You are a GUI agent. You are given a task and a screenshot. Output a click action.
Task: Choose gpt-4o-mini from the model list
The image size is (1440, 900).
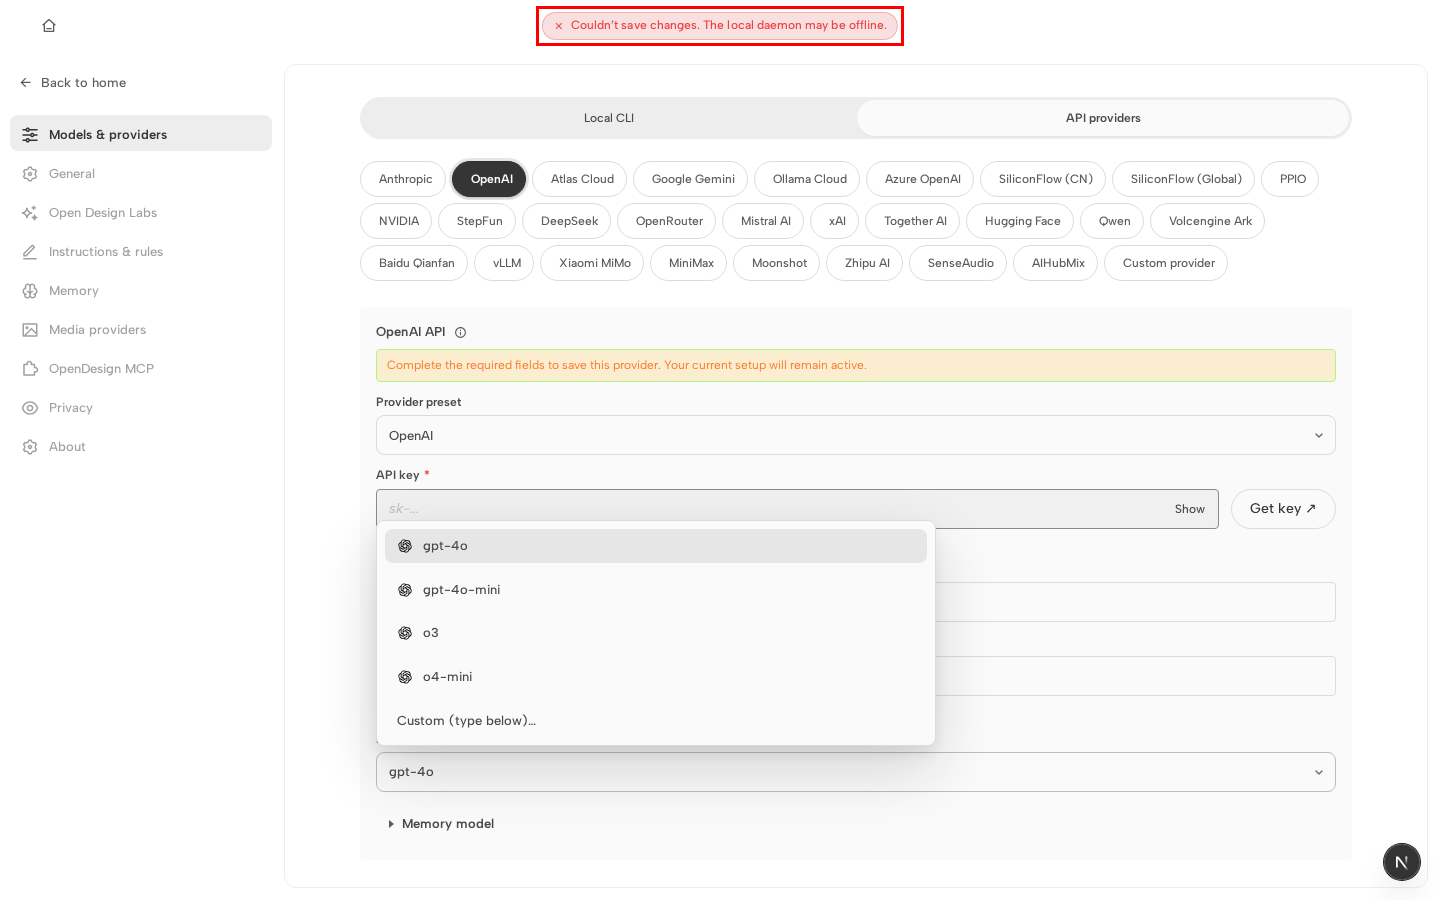(656, 590)
